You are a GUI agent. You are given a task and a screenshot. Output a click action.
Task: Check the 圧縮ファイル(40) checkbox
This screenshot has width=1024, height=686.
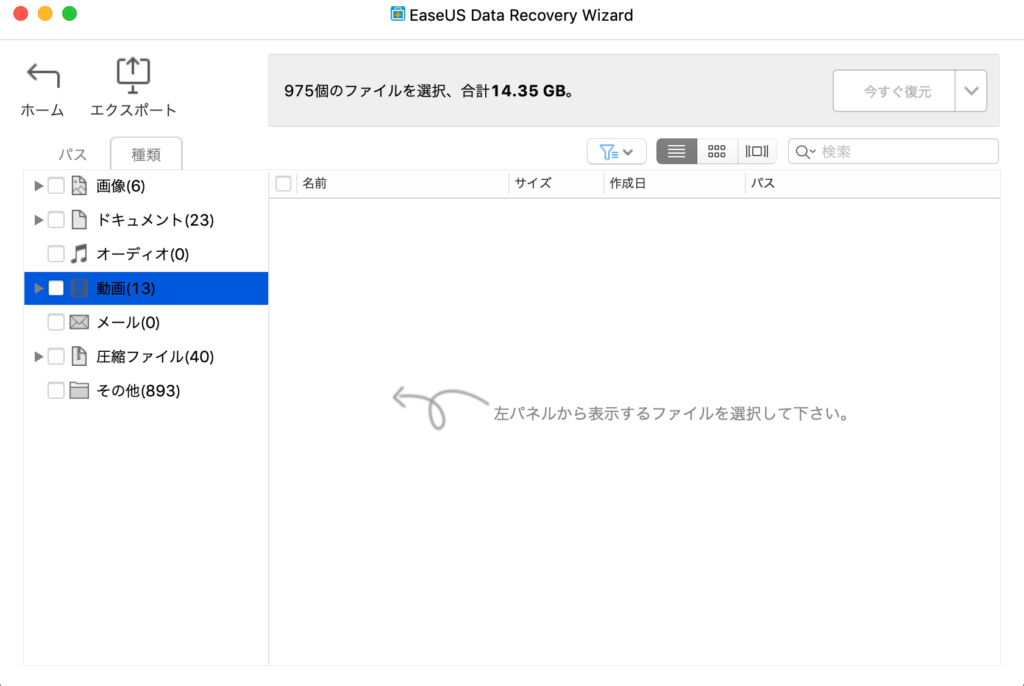pyautogui.click(x=56, y=357)
